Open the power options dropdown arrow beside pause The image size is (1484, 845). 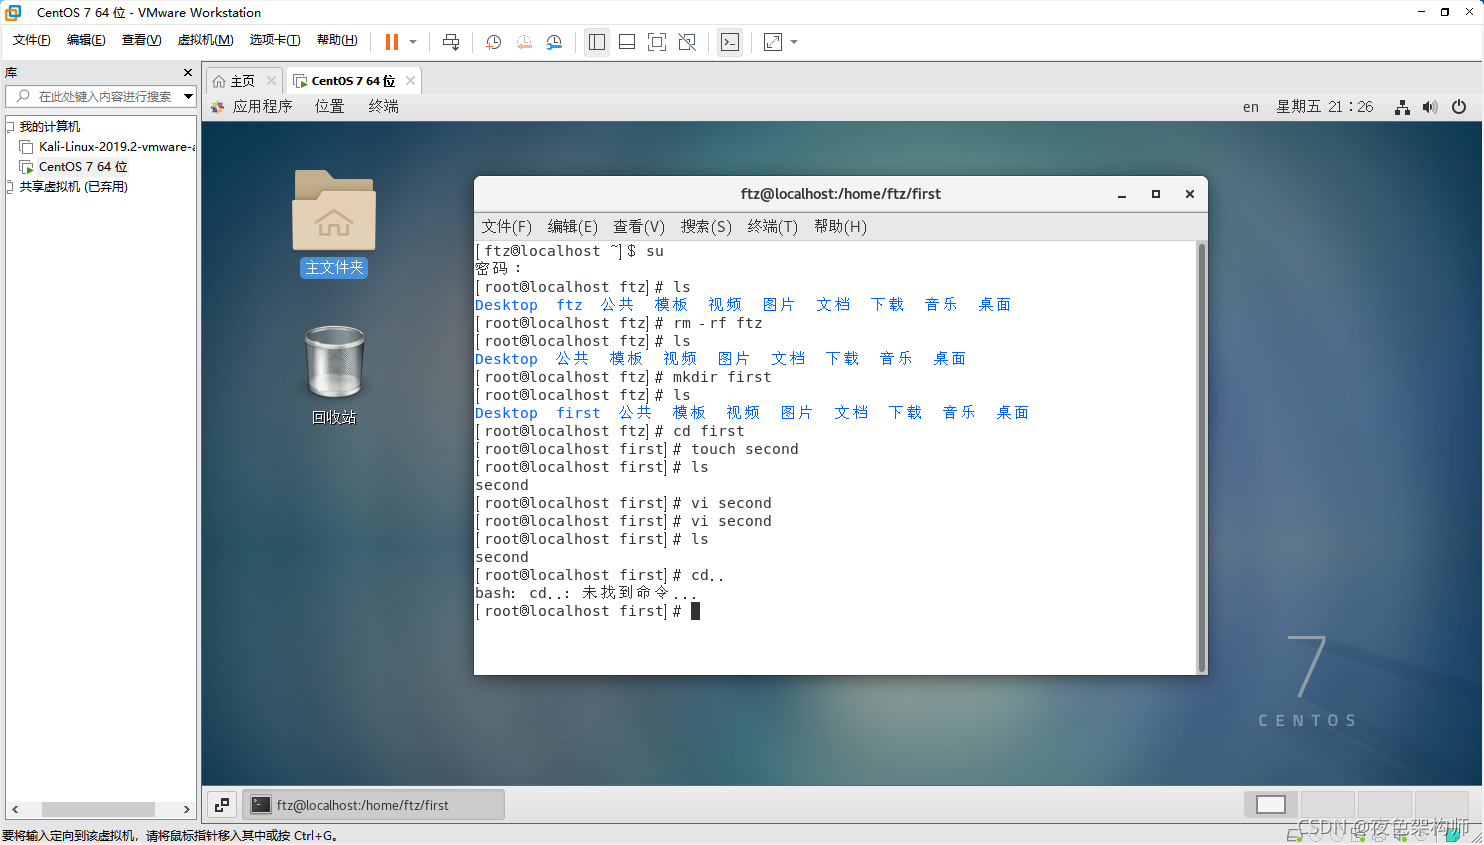tap(413, 42)
